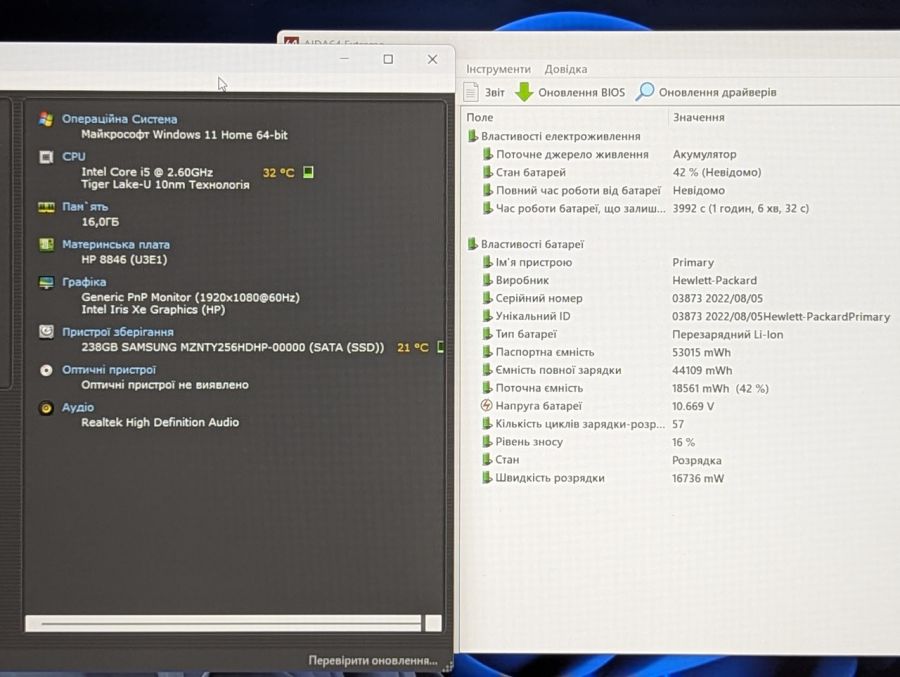This screenshot has width=900, height=677.
Task: Click the Поле column header
Action: click(x=480, y=117)
